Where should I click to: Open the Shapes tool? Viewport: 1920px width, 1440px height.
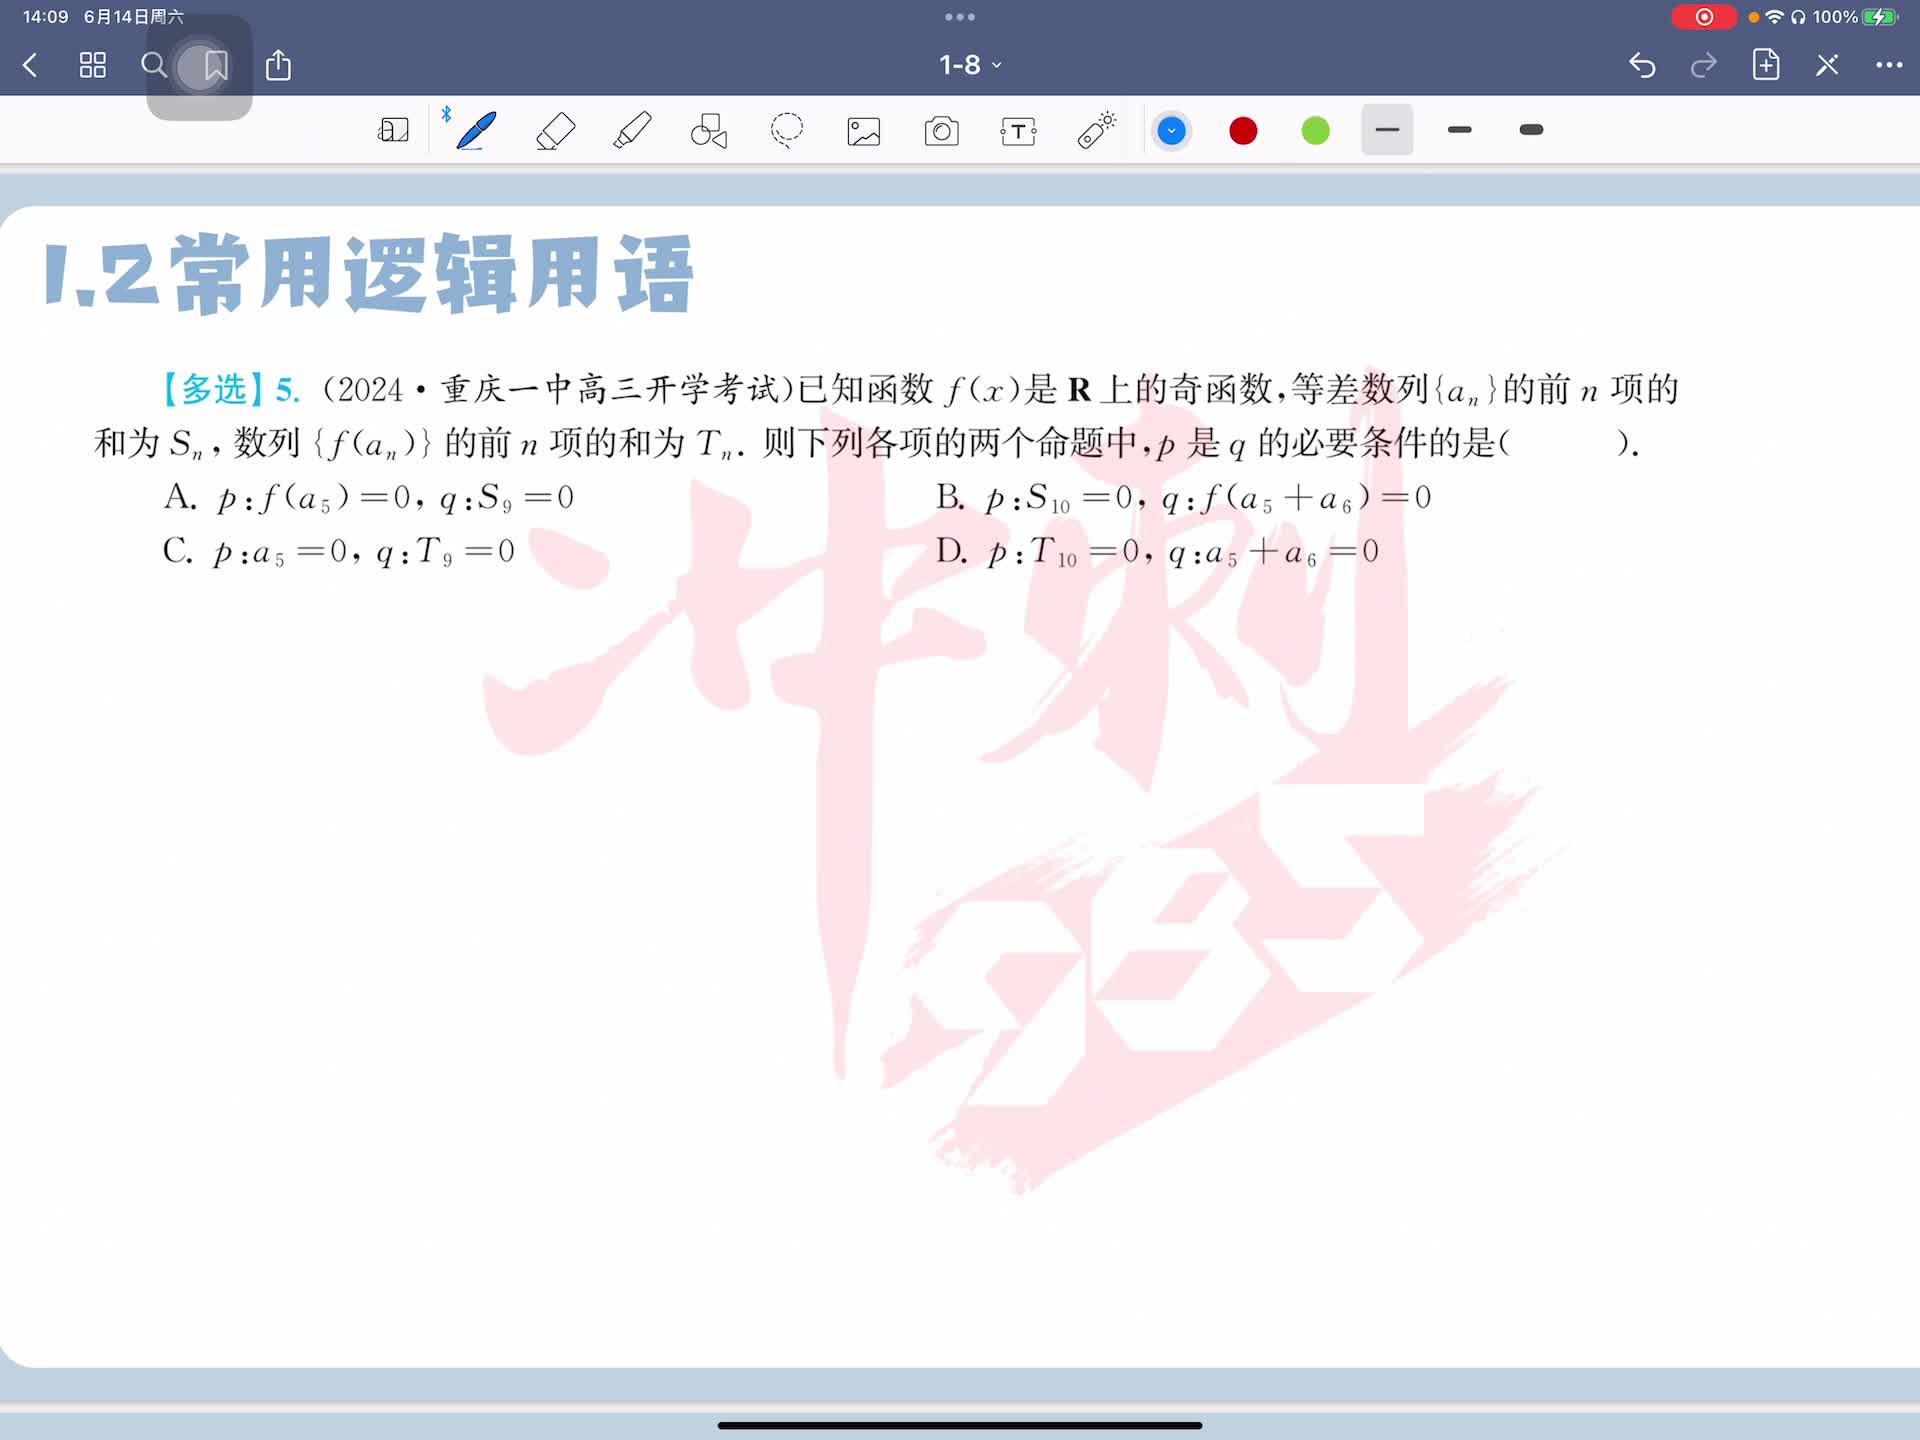pyautogui.click(x=709, y=131)
